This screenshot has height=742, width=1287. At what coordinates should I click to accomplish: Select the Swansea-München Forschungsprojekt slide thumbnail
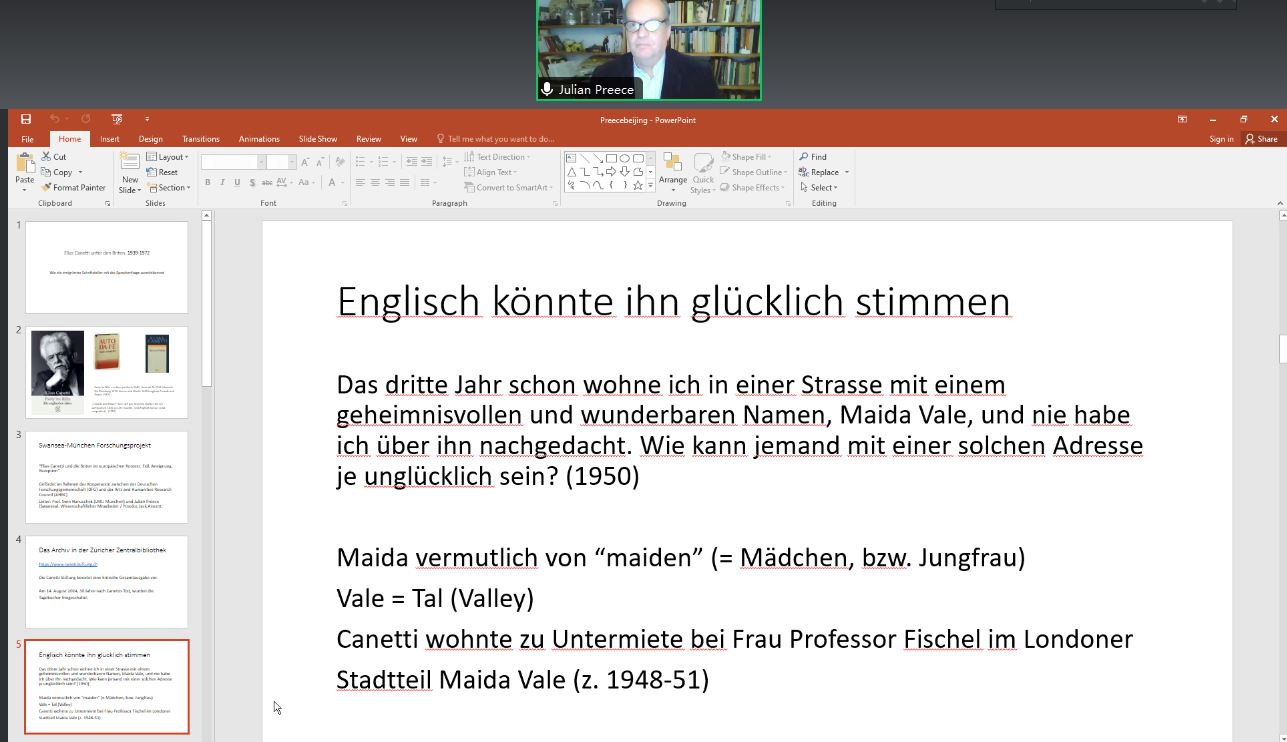[x=106, y=476]
